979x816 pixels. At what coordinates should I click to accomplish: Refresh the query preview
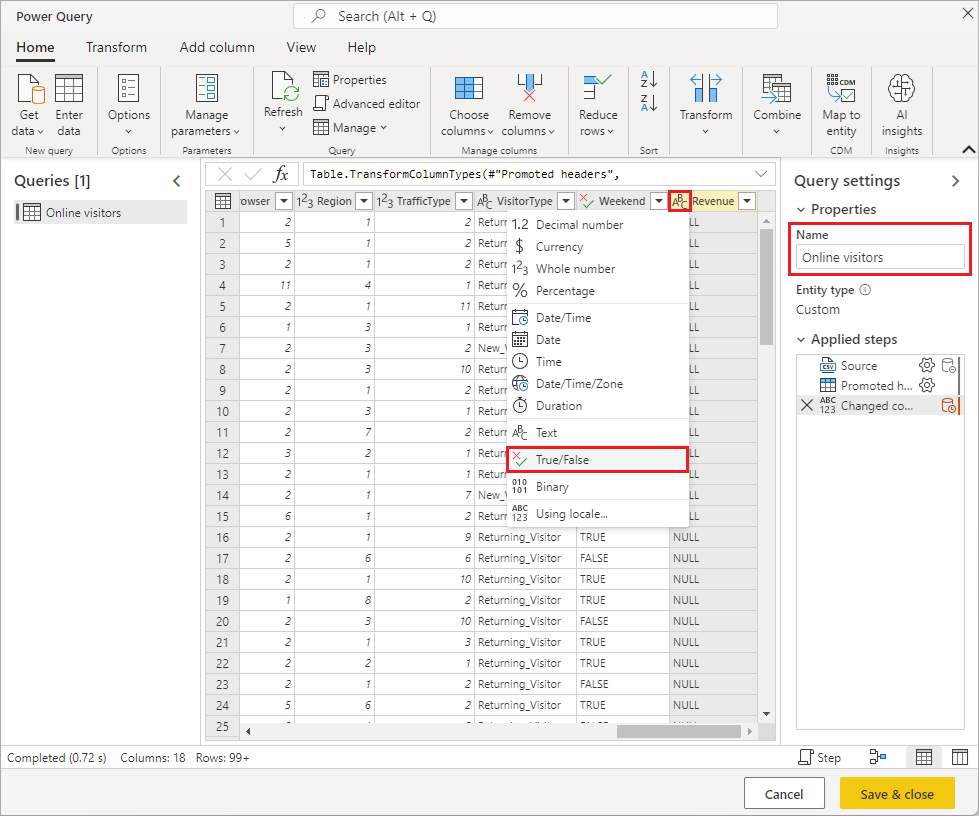click(283, 102)
